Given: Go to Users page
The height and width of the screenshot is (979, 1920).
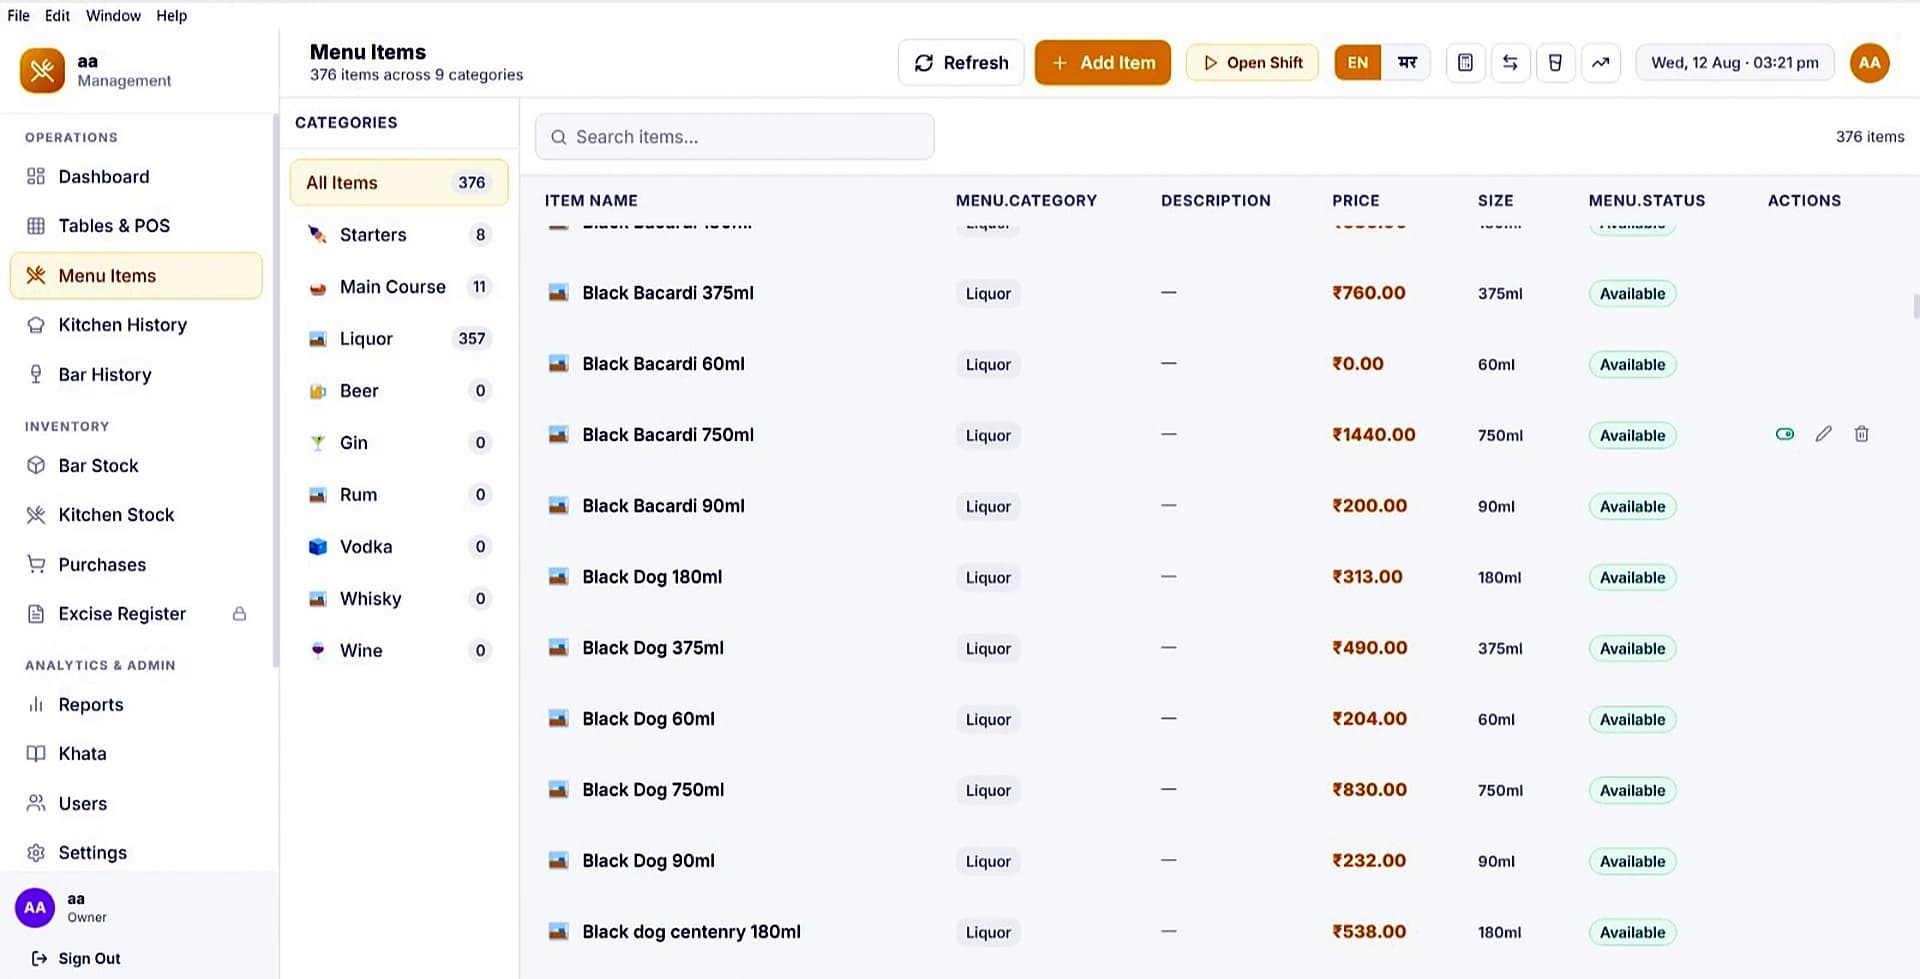Looking at the screenshot, I should tap(136, 803).
